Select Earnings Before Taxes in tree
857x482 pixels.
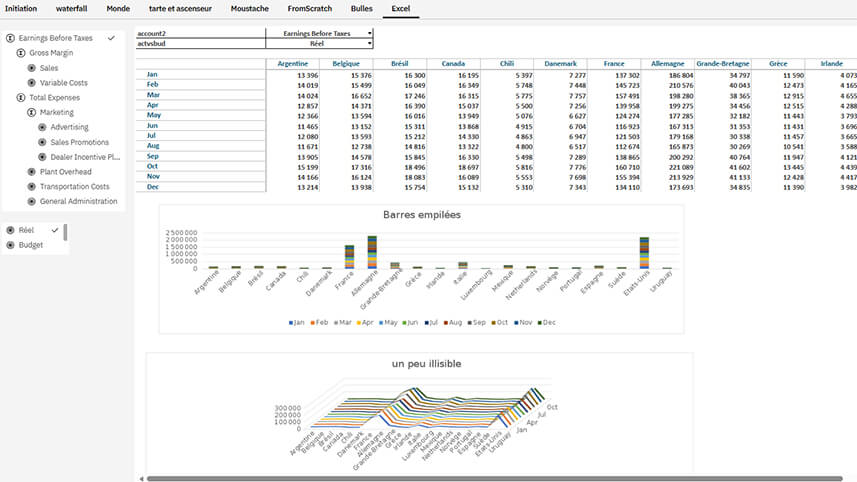56,38
